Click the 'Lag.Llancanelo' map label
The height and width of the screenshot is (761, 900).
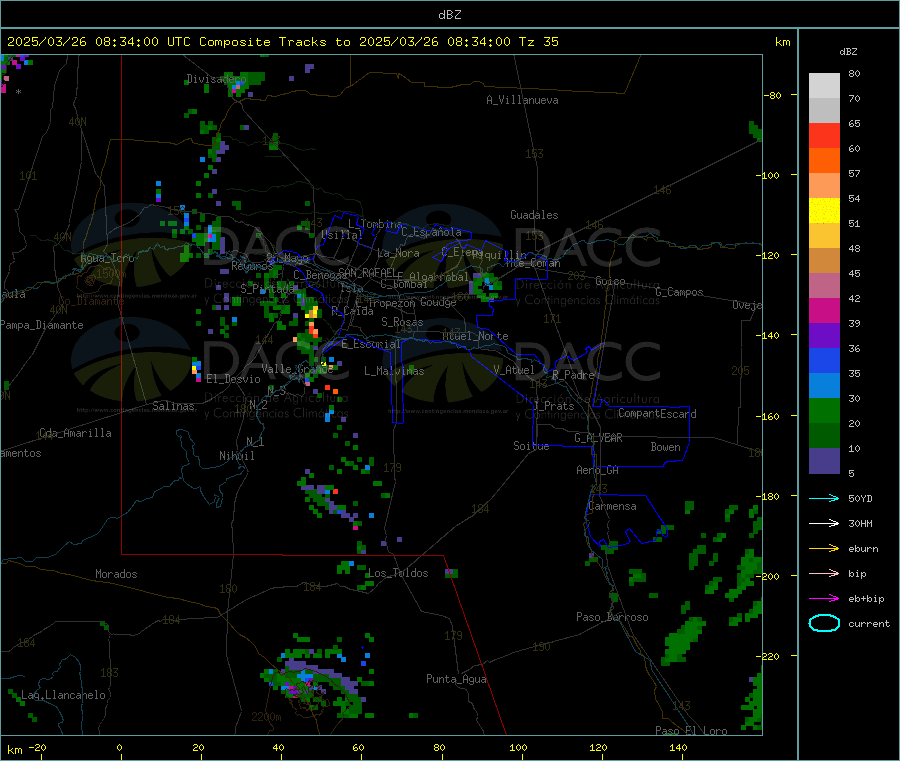63,695
